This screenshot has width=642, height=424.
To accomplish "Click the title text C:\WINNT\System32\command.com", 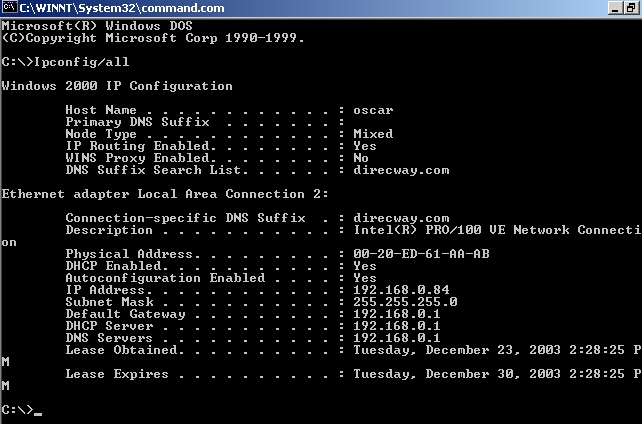I will click(x=122, y=8).
